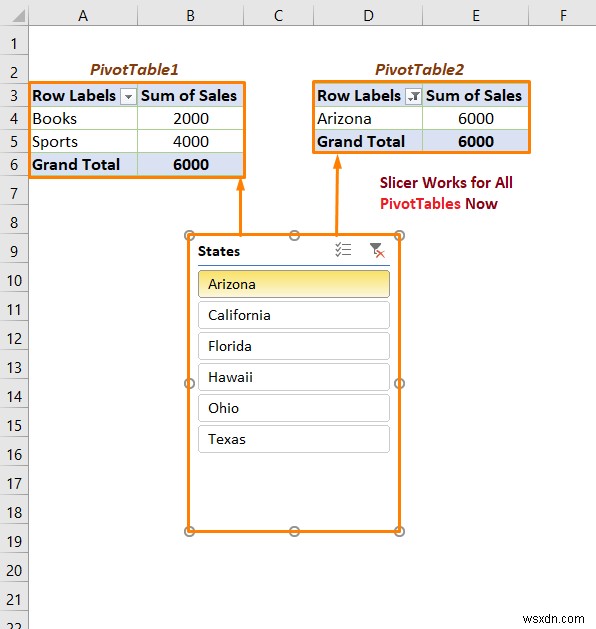Click Arizona's 6000 value in PivotTable2
596x629 pixels.
[x=476, y=119]
